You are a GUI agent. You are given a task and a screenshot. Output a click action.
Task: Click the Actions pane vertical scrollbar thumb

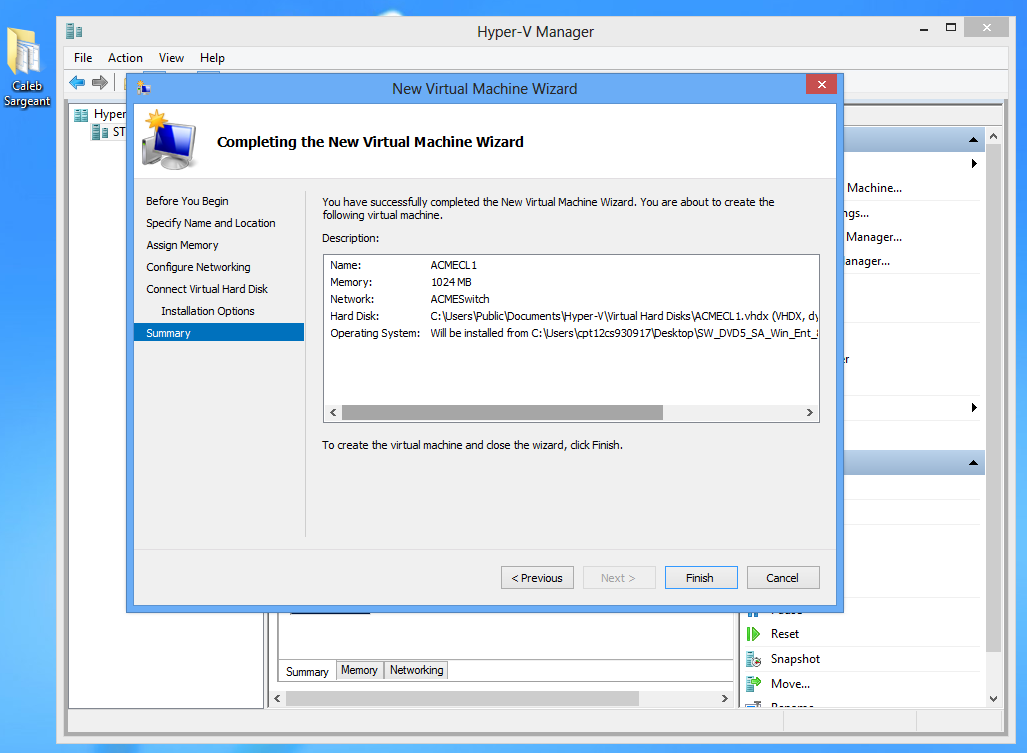click(x=994, y=398)
